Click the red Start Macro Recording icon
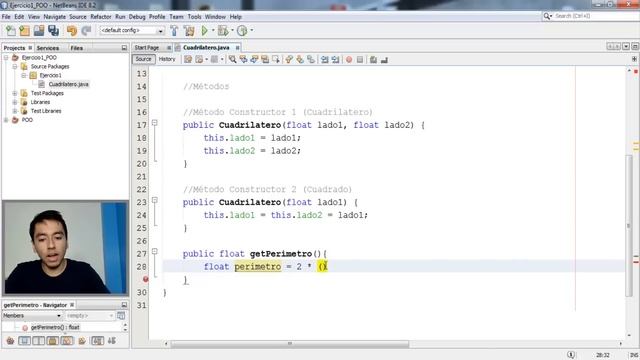The height and width of the screenshot is (360, 640). (x=349, y=60)
